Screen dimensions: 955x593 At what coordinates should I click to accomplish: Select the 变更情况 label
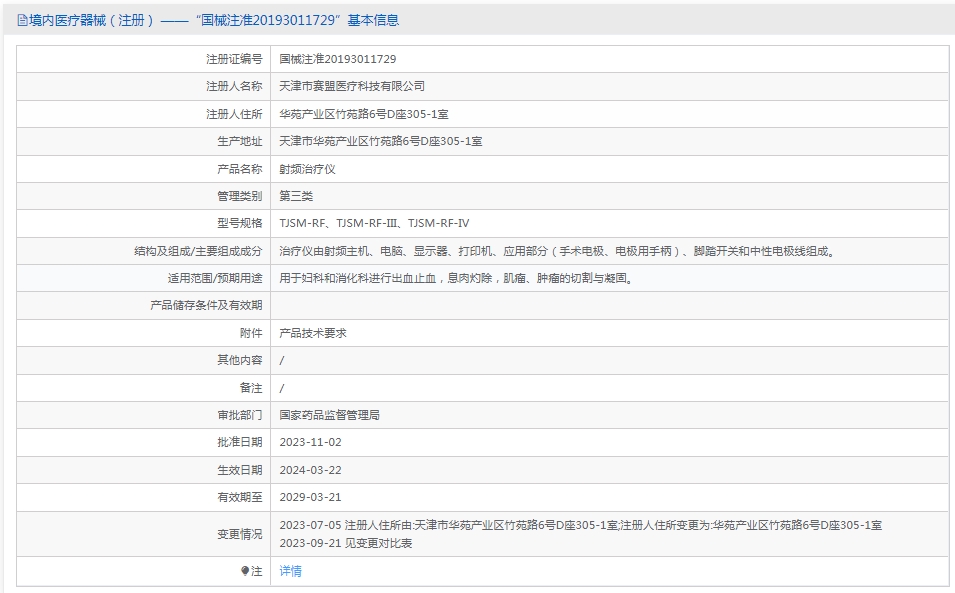coord(239,534)
